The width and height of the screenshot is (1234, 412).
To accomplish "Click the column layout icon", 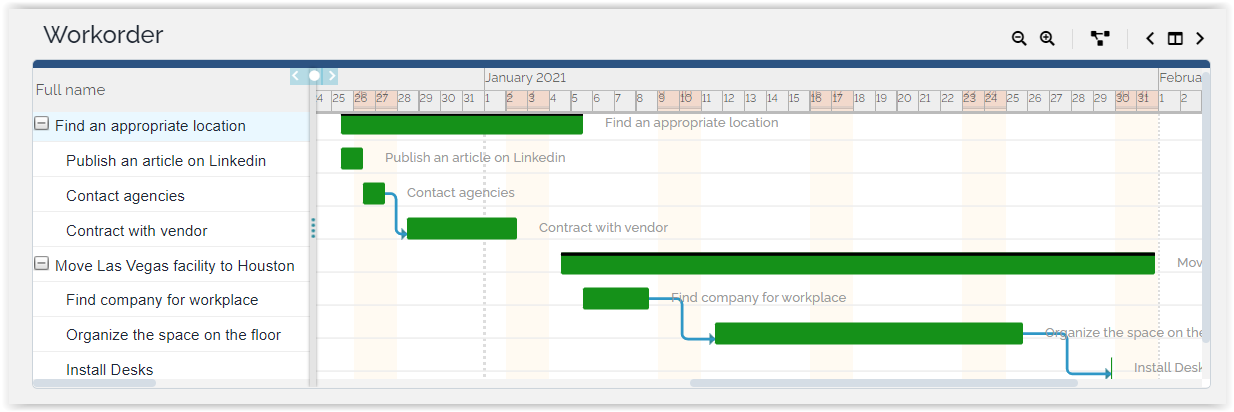I will tap(1175, 39).
